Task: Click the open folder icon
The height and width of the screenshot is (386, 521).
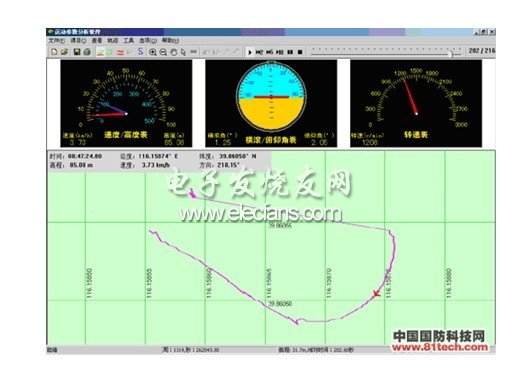Action: [64, 52]
